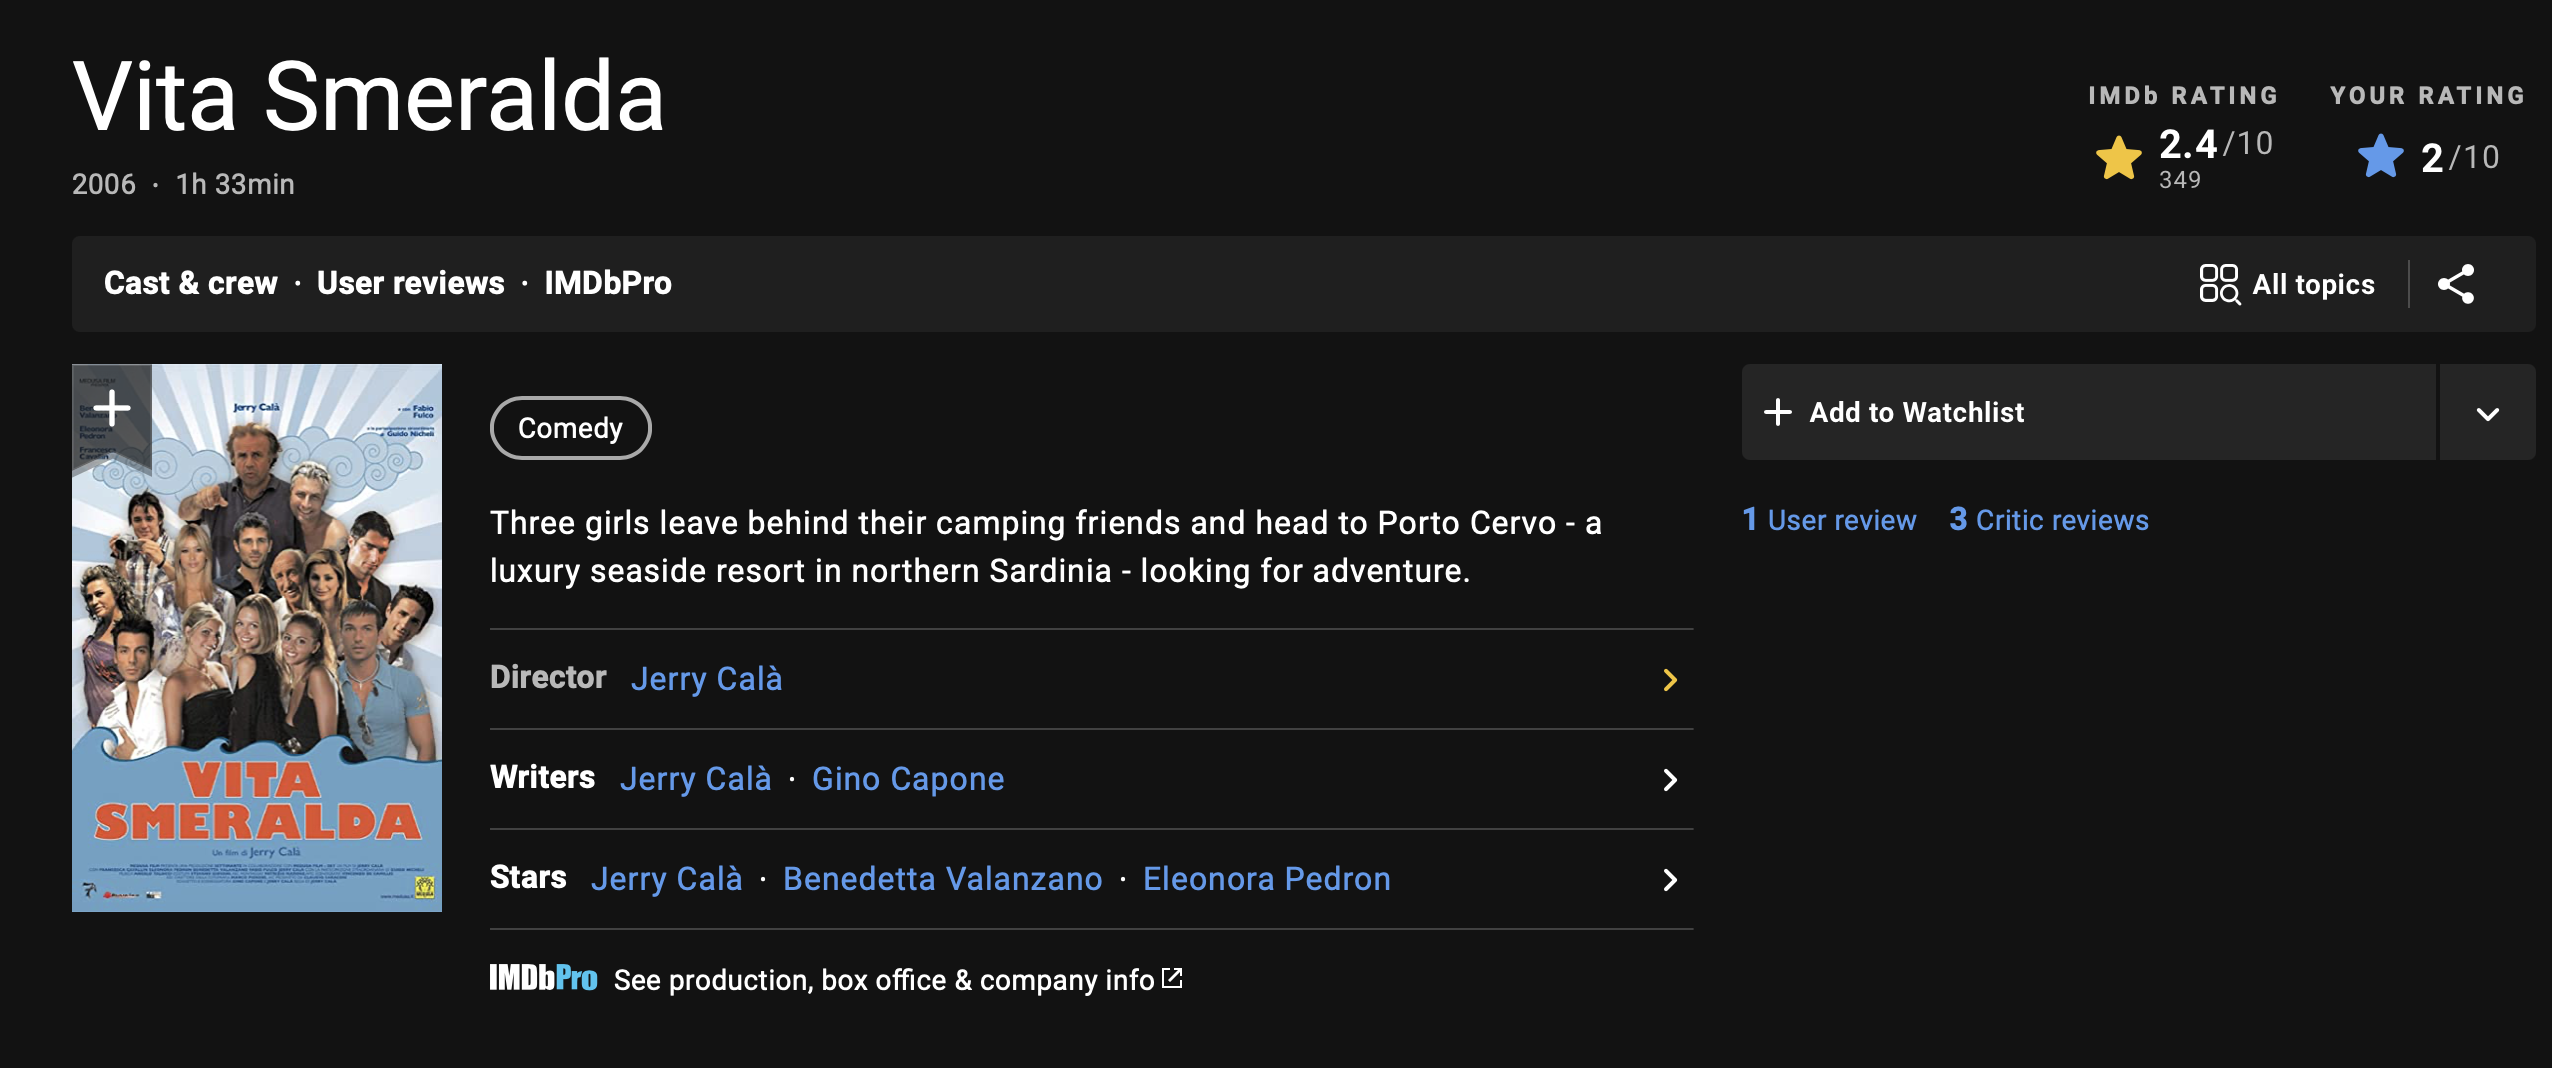
Task: Click the yellow IMDb rating star
Action: point(2118,157)
